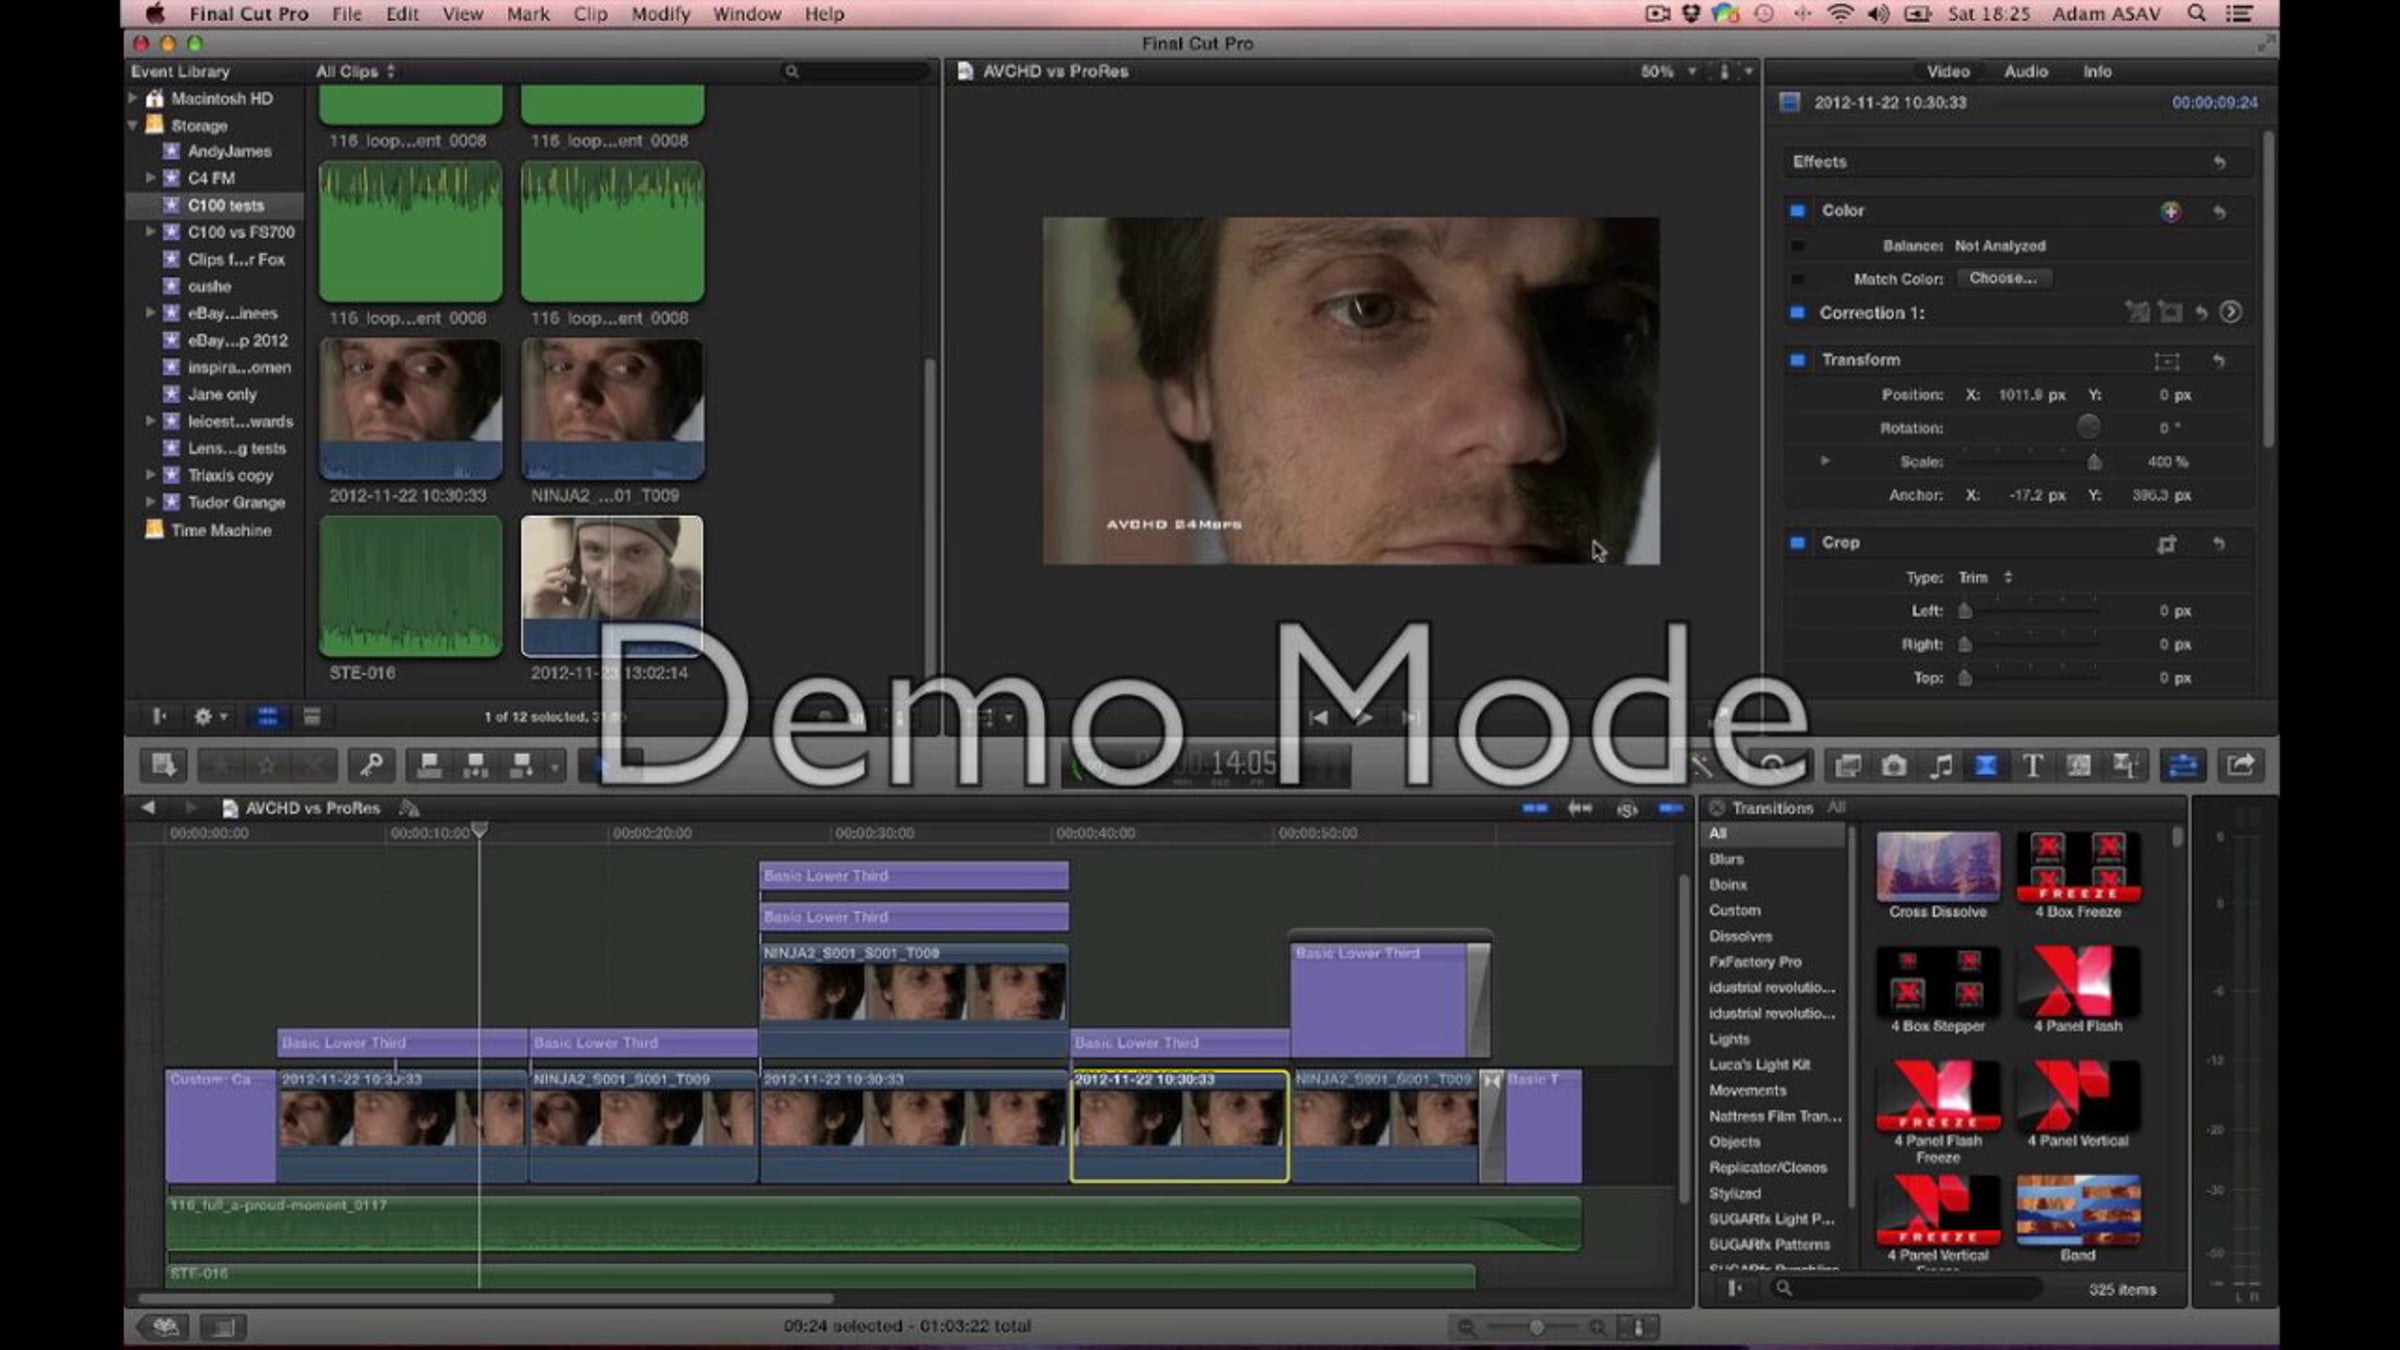The image size is (2400, 1350).
Task: Toggle the Inspector pane button
Action: coord(2183,766)
